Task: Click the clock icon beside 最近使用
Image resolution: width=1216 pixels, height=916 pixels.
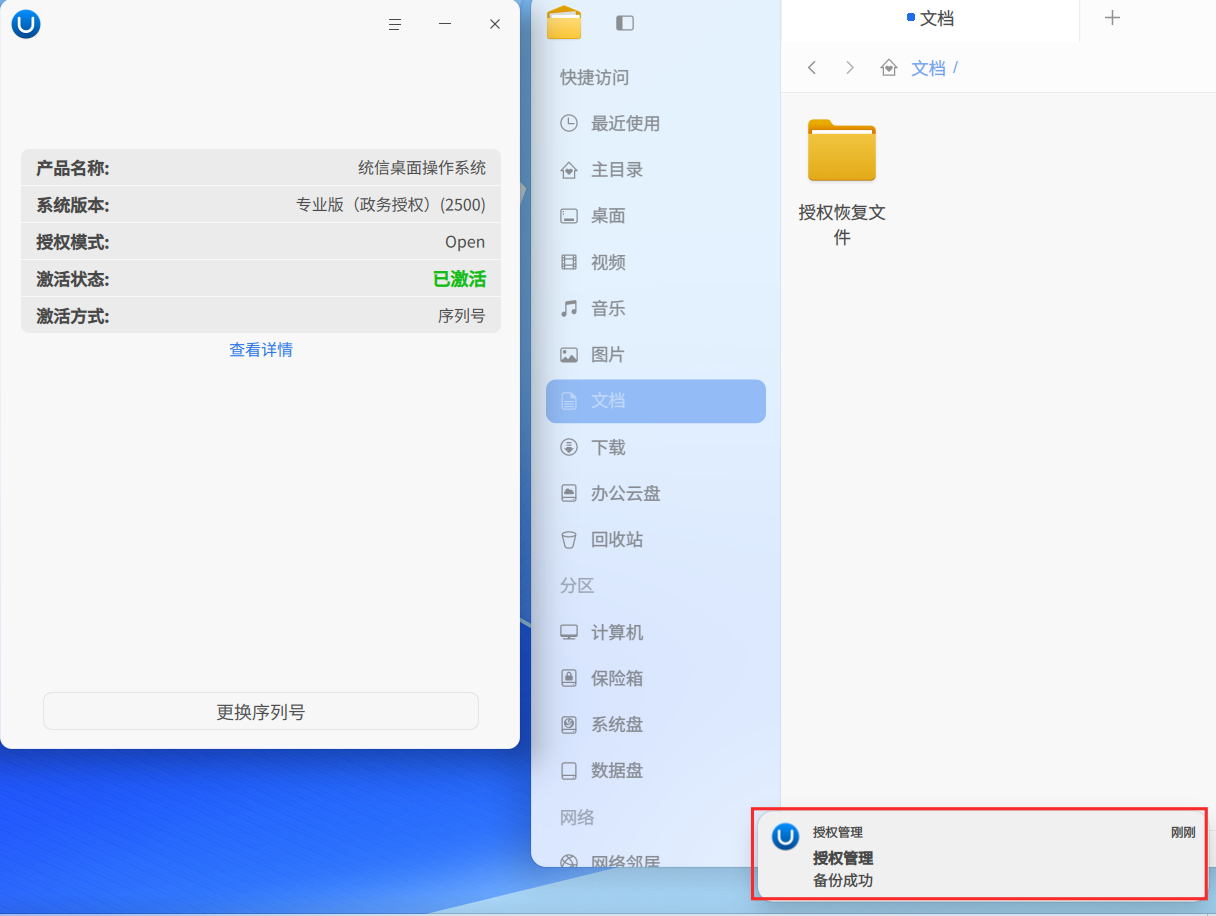Action: tap(569, 124)
